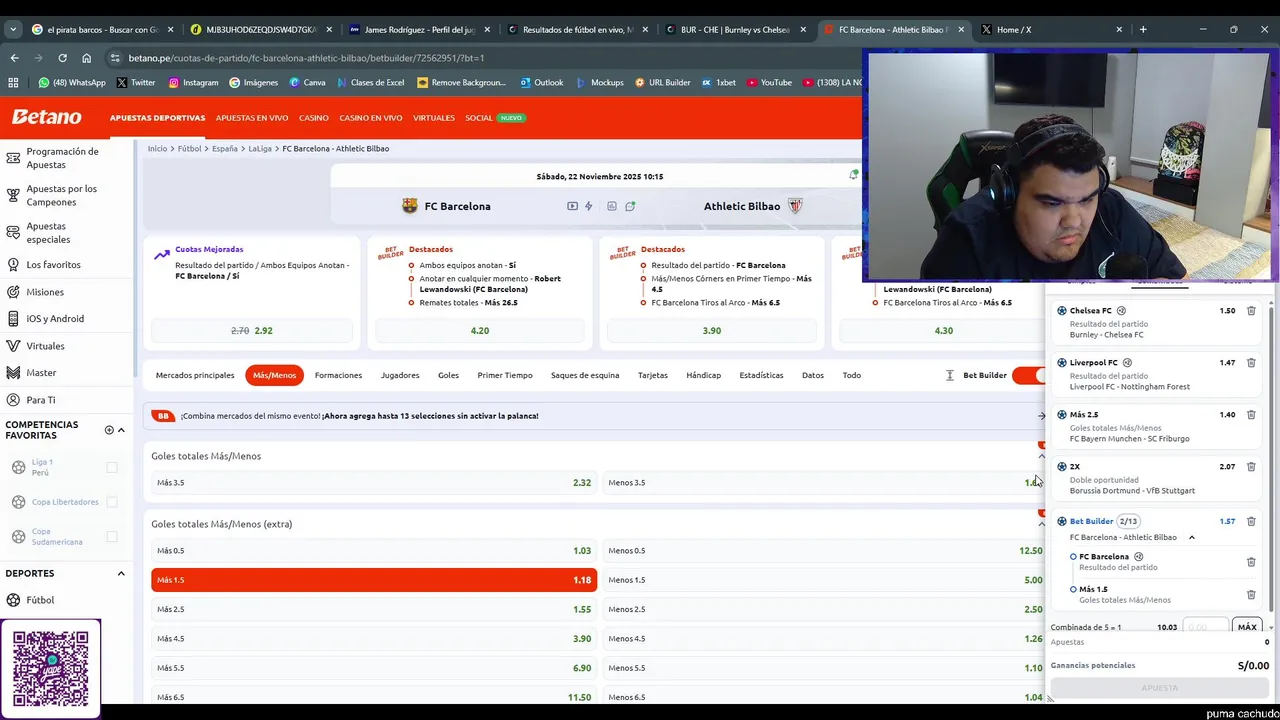Remove 2X Borussia Dortmund selection trash icon

1251,467
